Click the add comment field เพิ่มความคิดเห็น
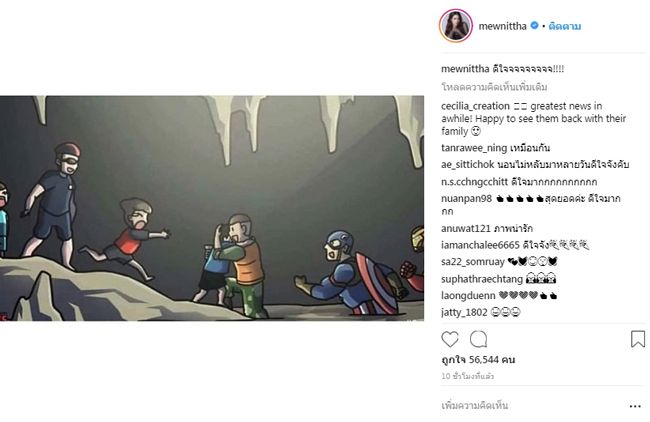The width and height of the screenshot is (650, 422). 475,405
